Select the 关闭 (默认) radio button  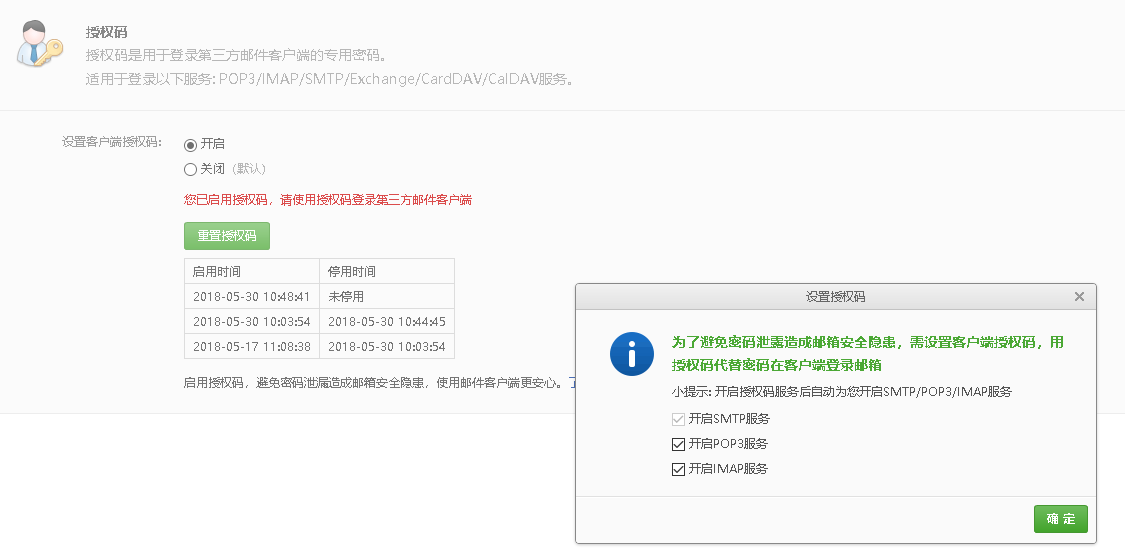(190, 170)
